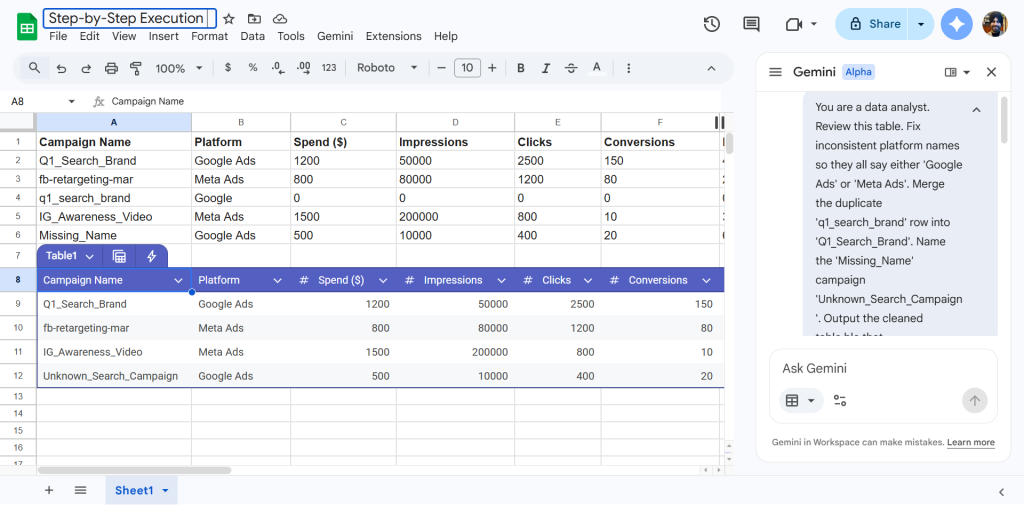Select the paint format roller icon
The height and width of the screenshot is (505, 1024).
[x=136, y=68]
